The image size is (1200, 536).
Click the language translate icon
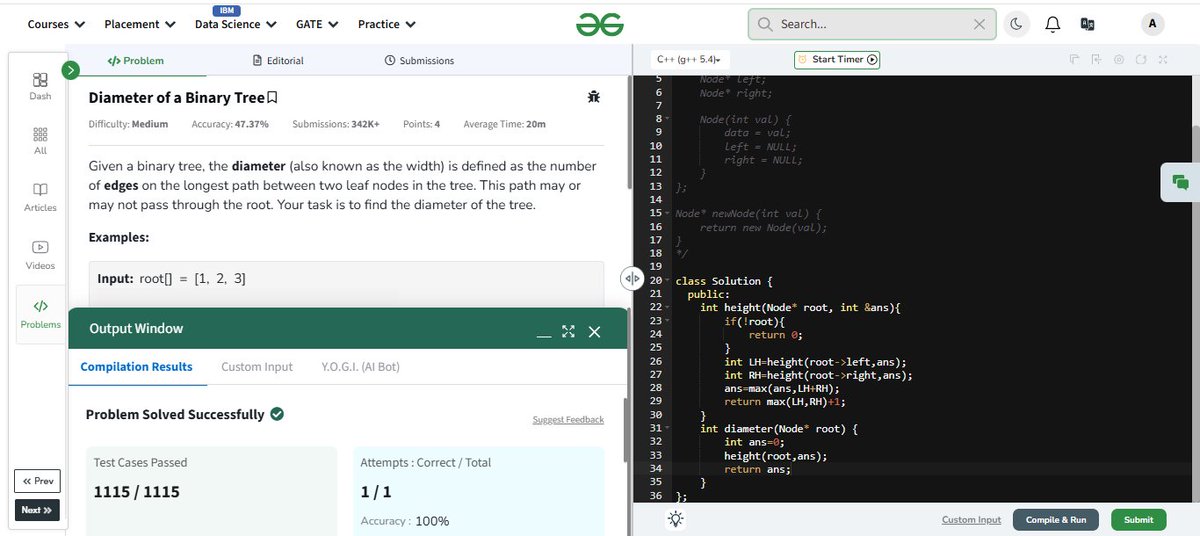pyautogui.click(x=1088, y=24)
